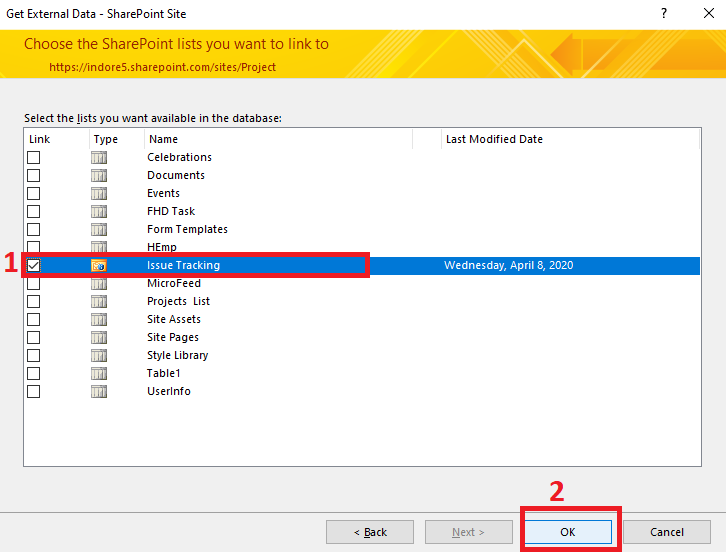Click the help question mark icon

[664, 14]
